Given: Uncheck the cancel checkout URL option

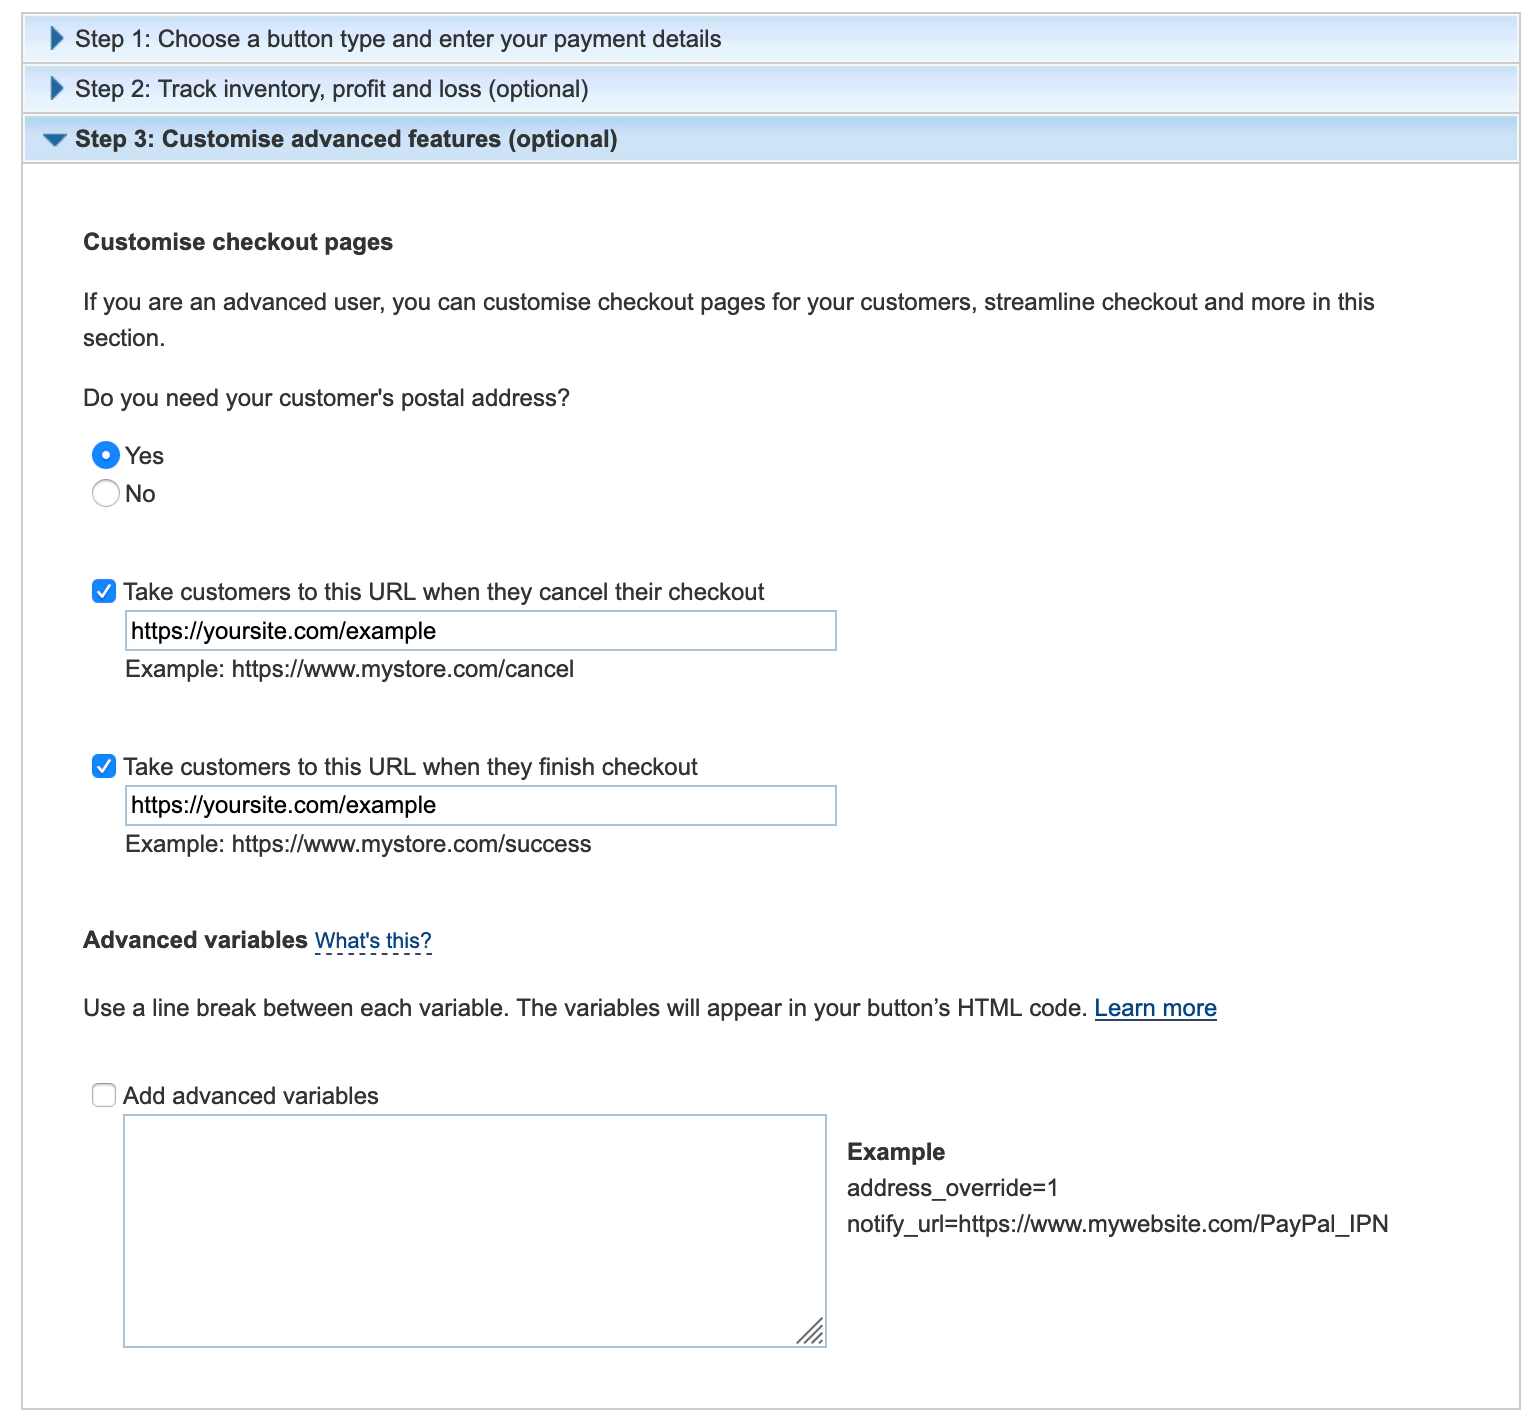Looking at the screenshot, I should pos(104,590).
